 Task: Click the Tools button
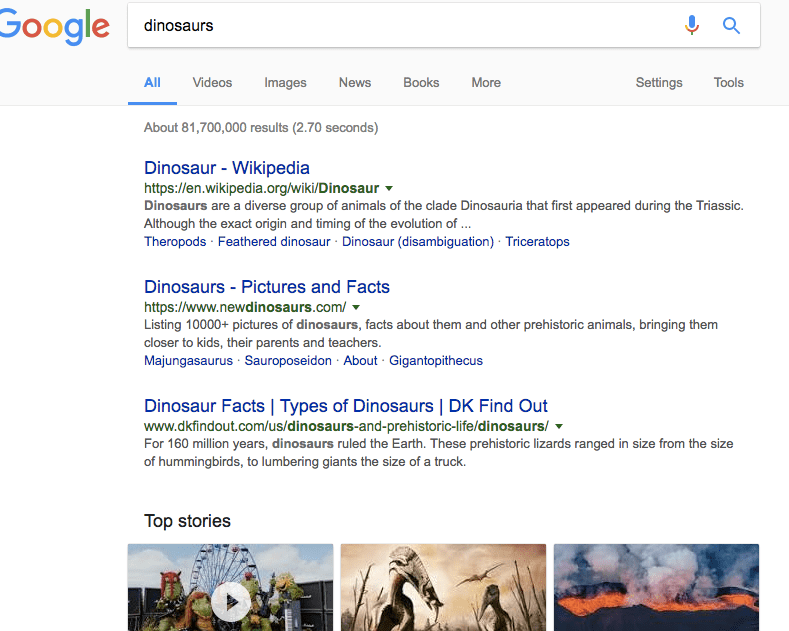pyautogui.click(x=728, y=83)
